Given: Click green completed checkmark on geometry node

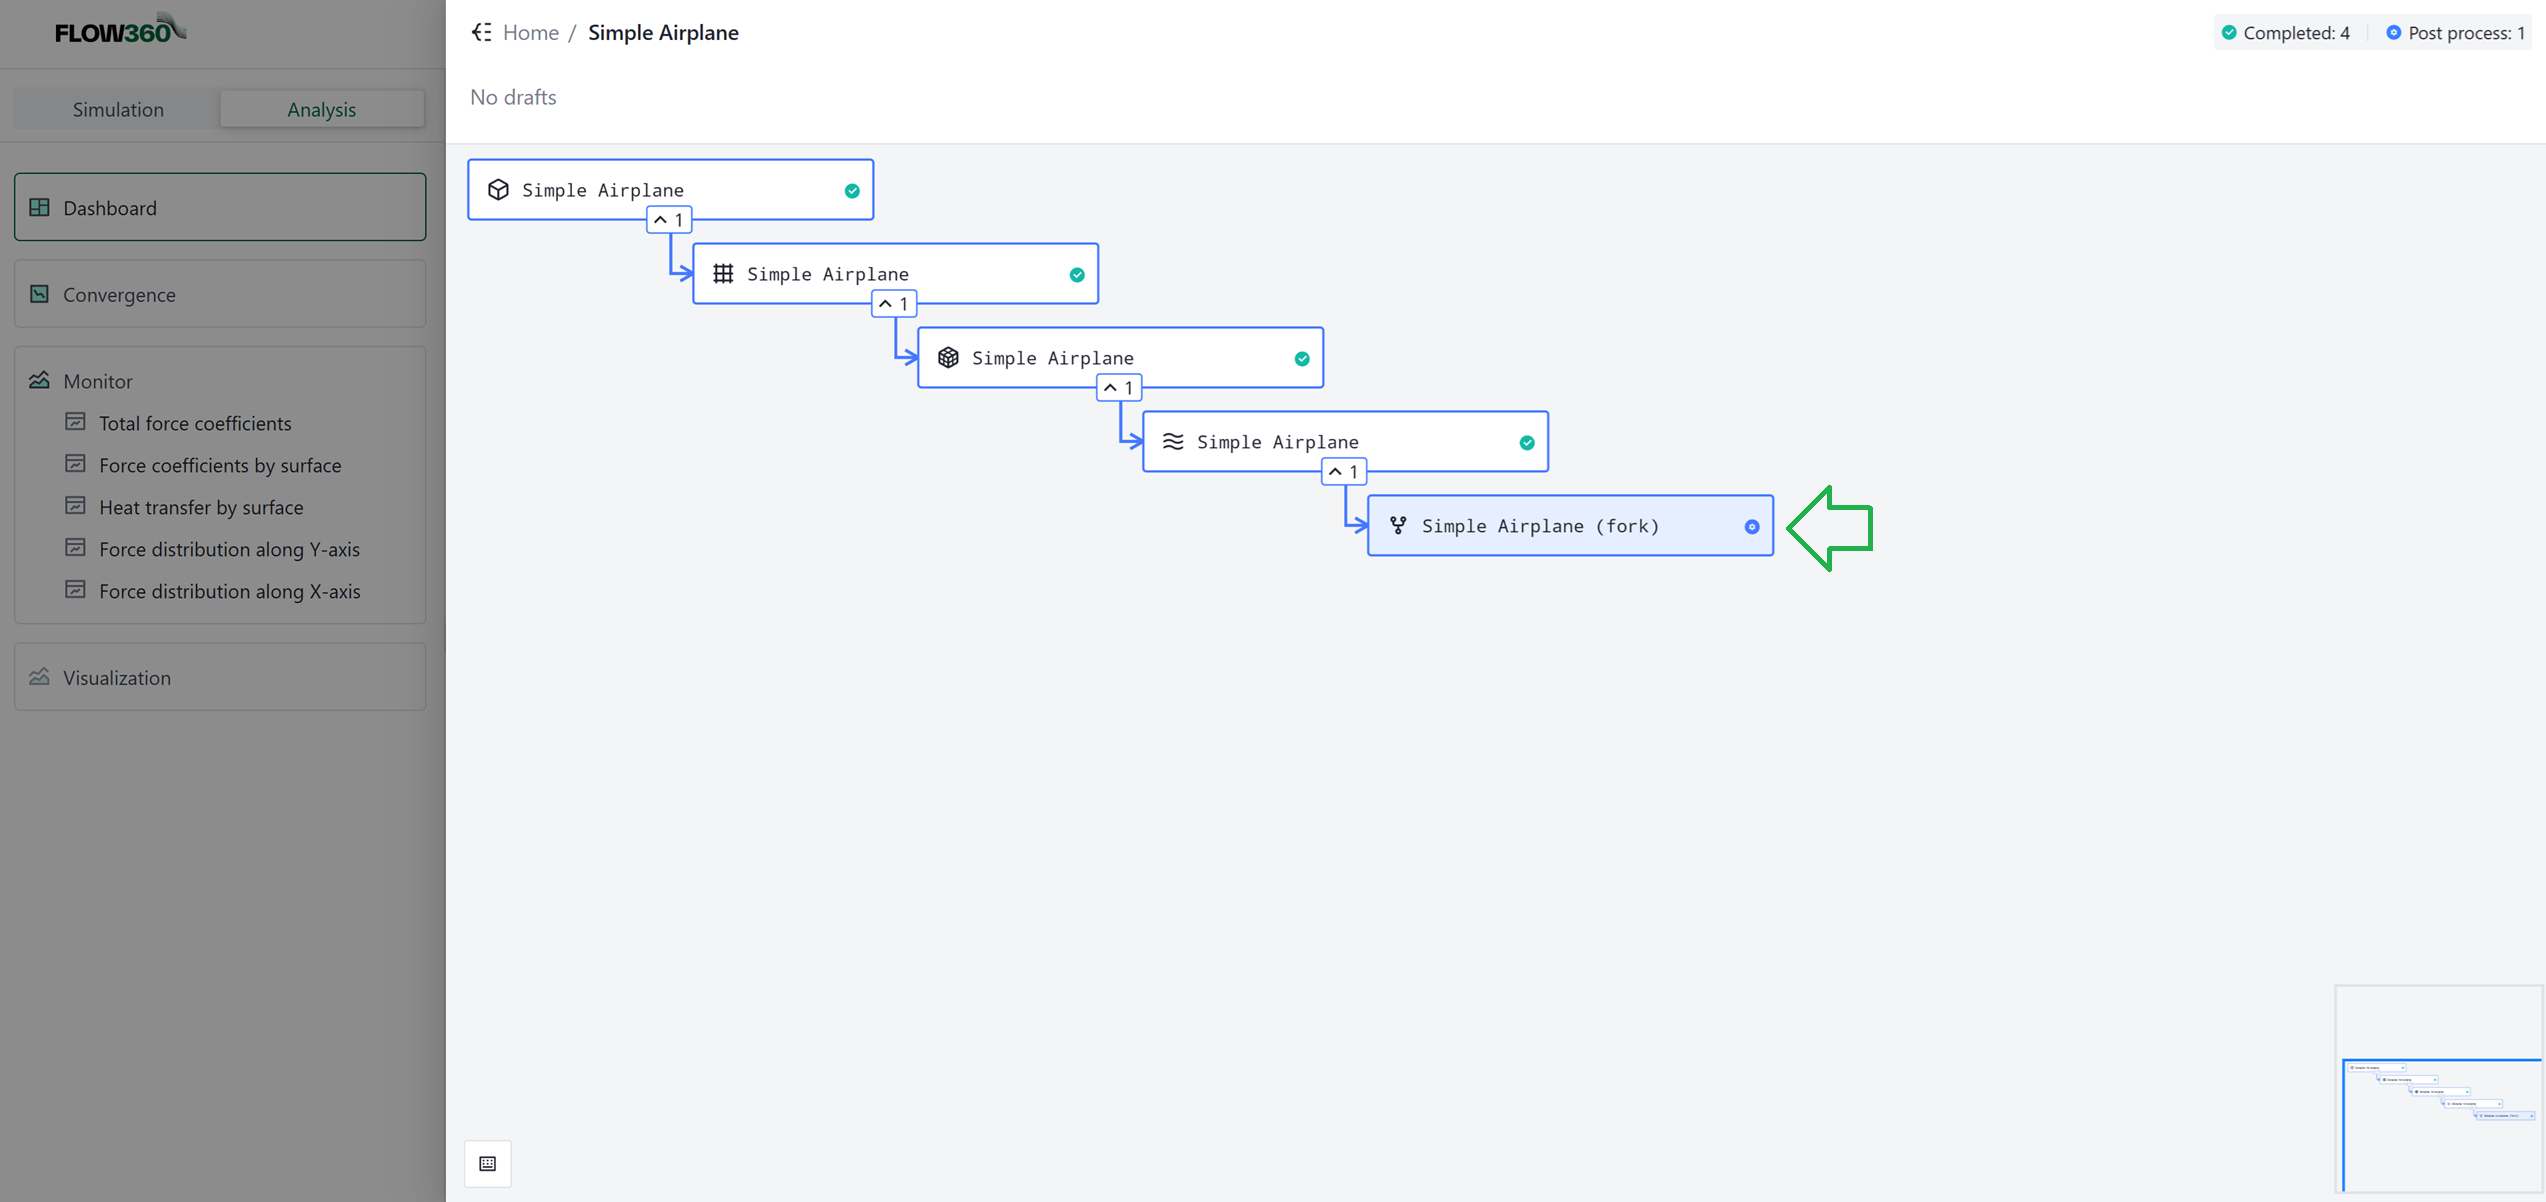Looking at the screenshot, I should (x=852, y=190).
